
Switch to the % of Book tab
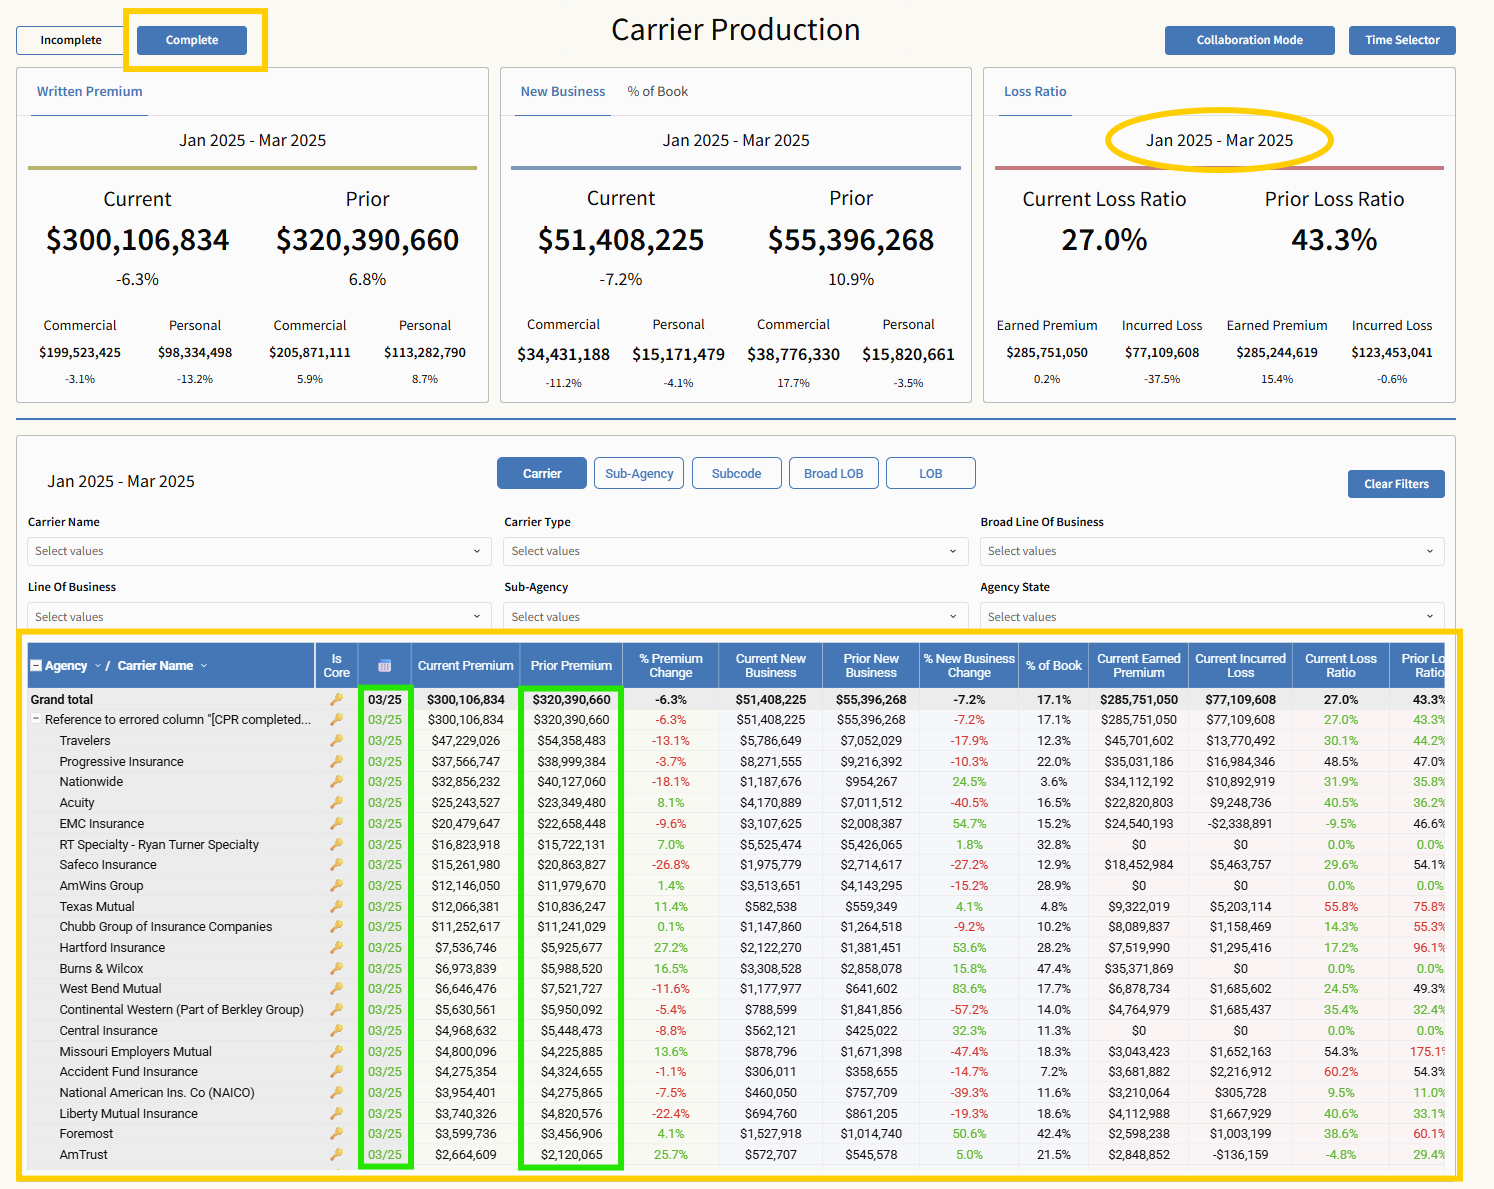pyautogui.click(x=657, y=91)
